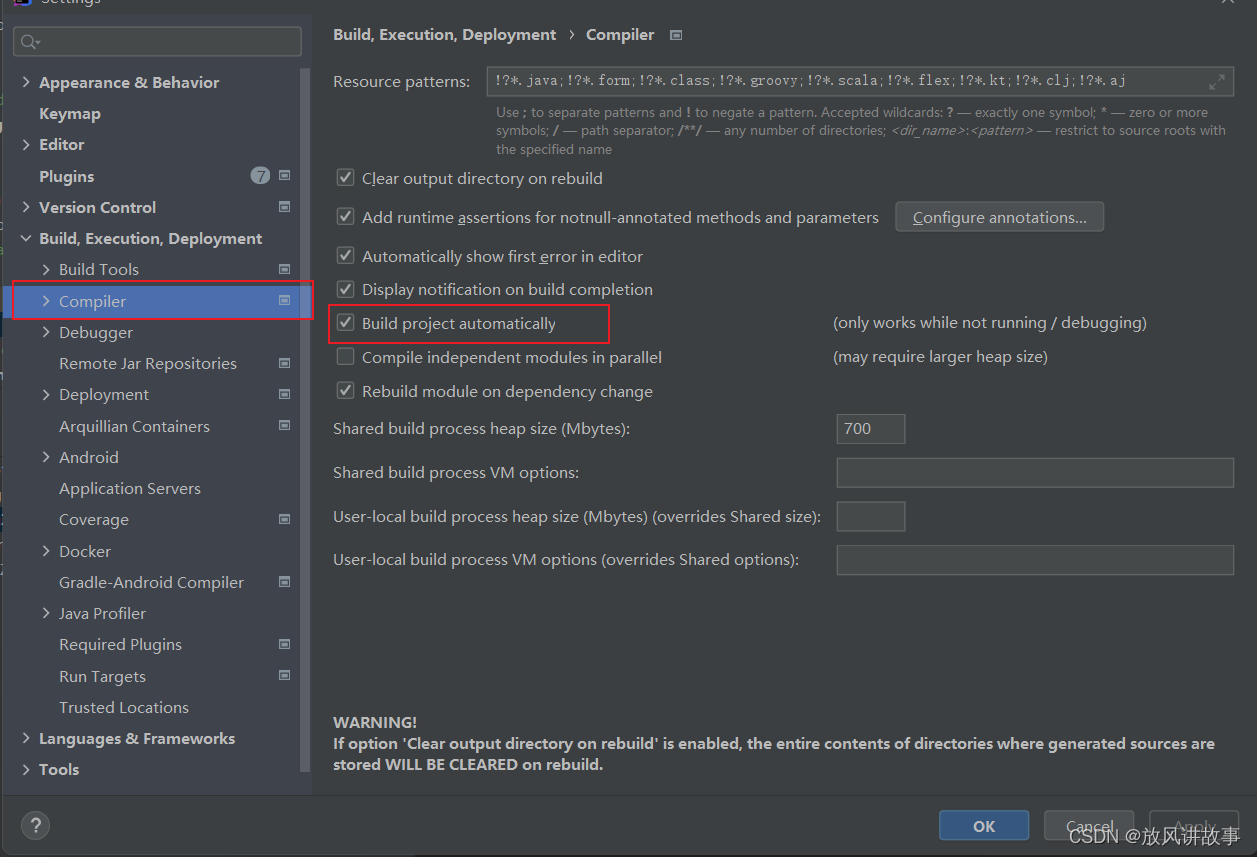Expand the Java Profiler node

(x=46, y=613)
